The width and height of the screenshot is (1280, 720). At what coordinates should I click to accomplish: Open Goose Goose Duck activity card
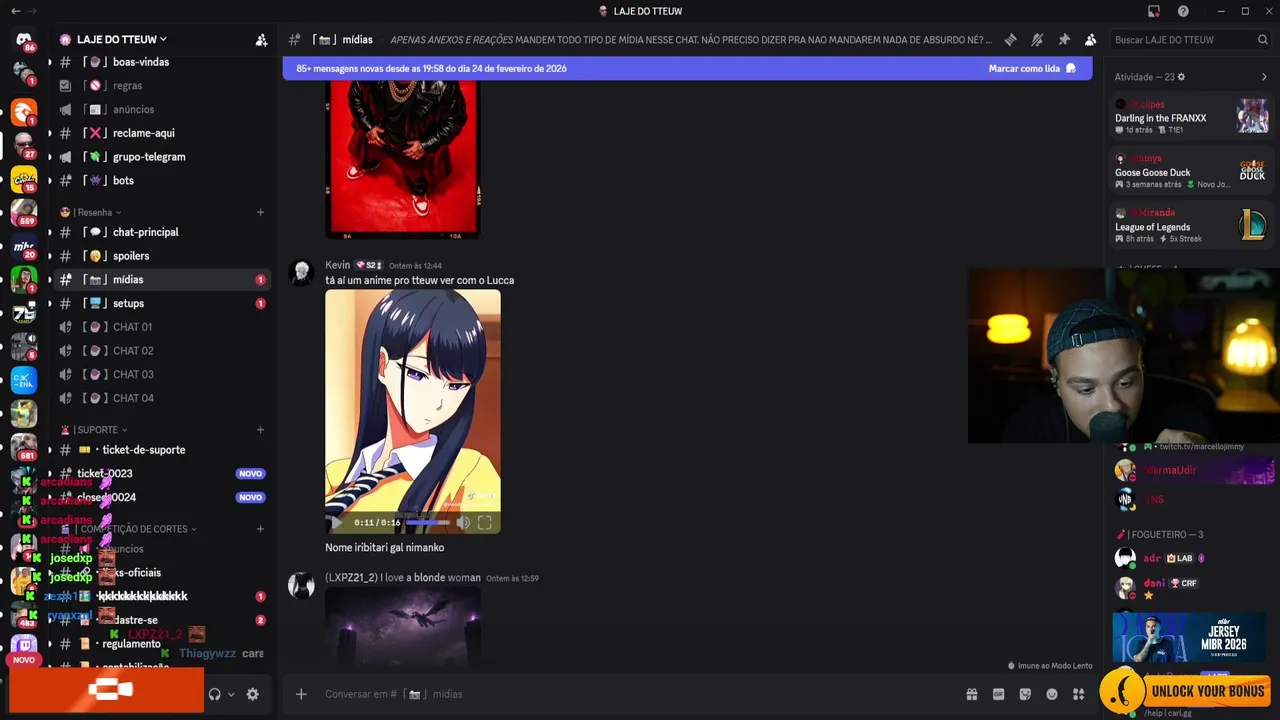click(x=1192, y=171)
